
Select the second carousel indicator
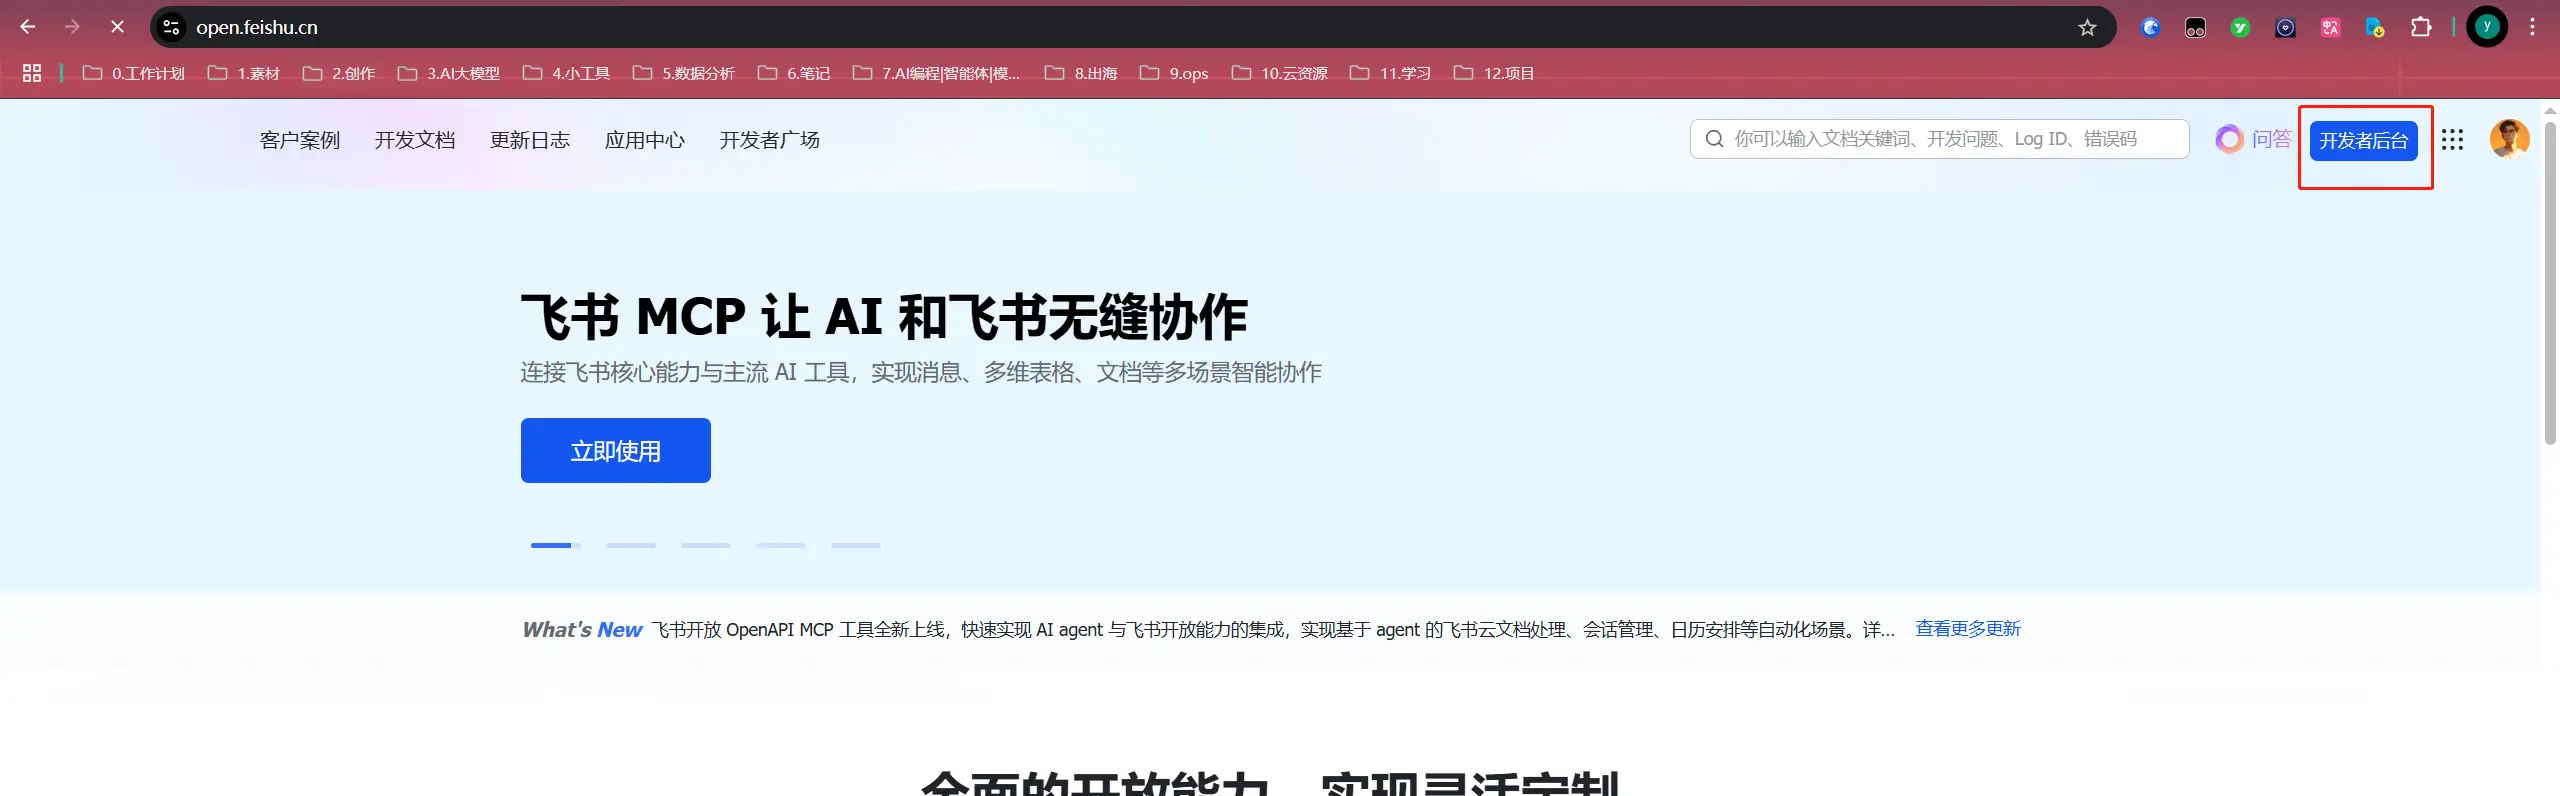[631, 545]
